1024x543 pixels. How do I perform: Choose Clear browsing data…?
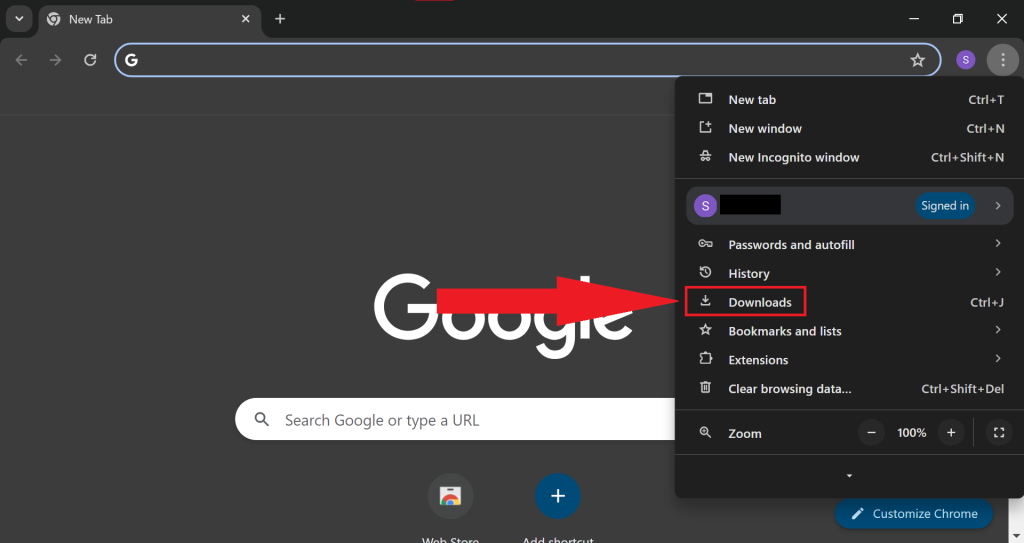pyautogui.click(x=850, y=389)
